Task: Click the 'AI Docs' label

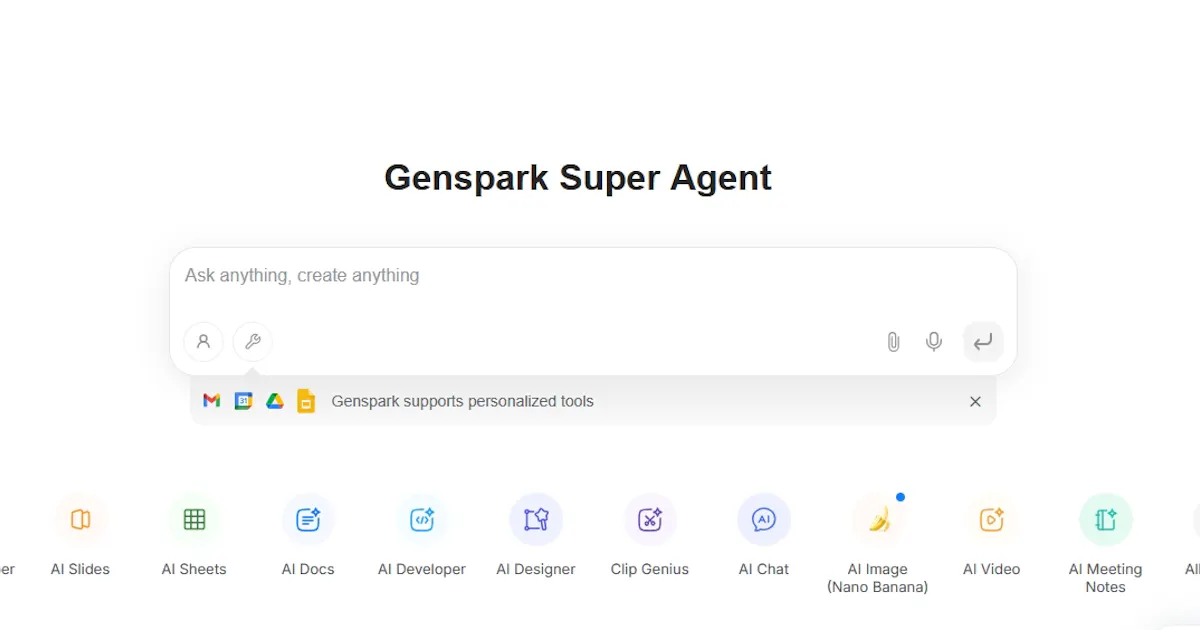Action: tap(308, 569)
